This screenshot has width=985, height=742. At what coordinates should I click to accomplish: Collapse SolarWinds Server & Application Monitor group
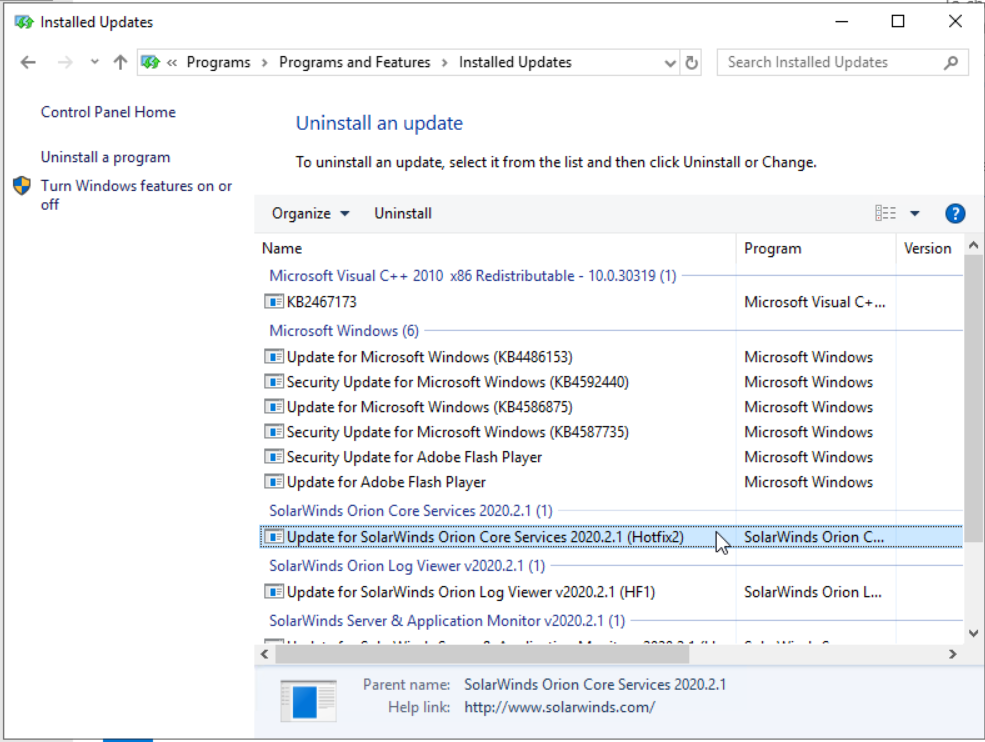click(x=447, y=621)
